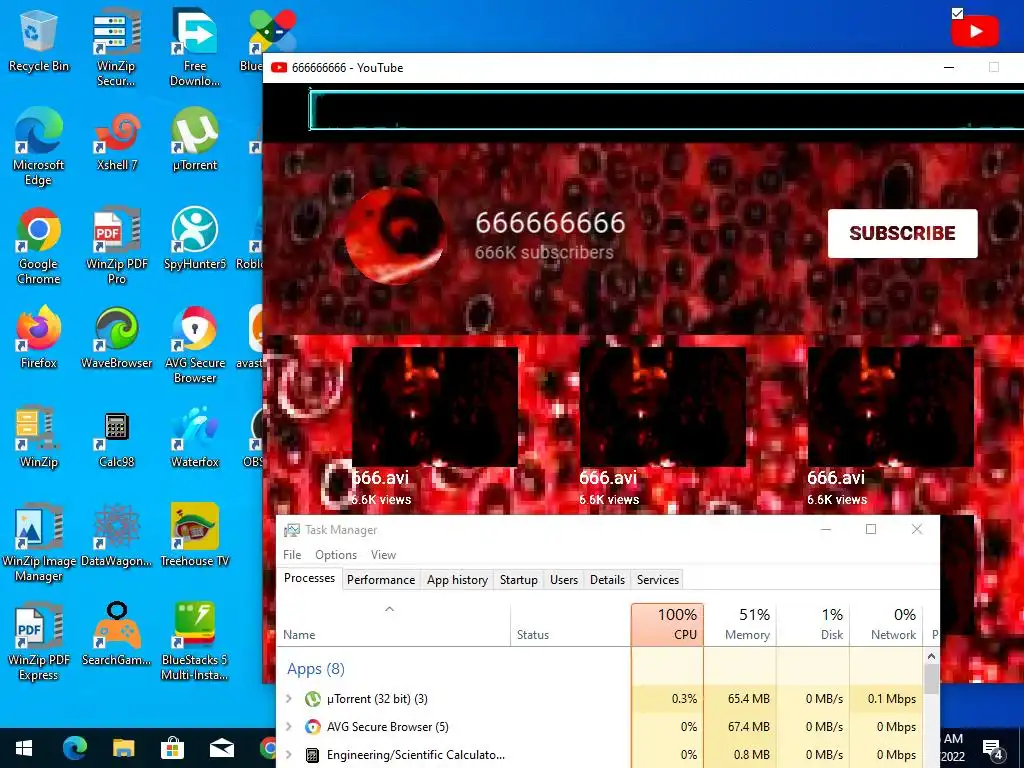This screenshot has height=768, width=1024.
Task: Open WinZip PDF Pro desktop shortcut
Action: [x=116, y=246]
